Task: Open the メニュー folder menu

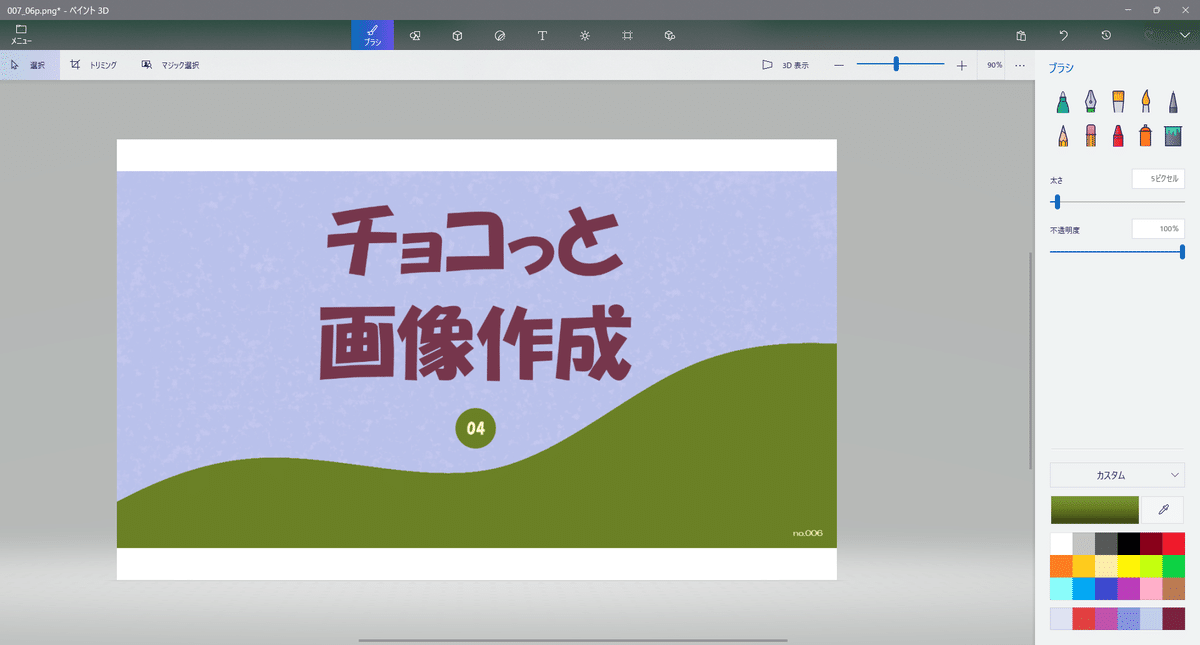Action: click(x=21, y=34)
